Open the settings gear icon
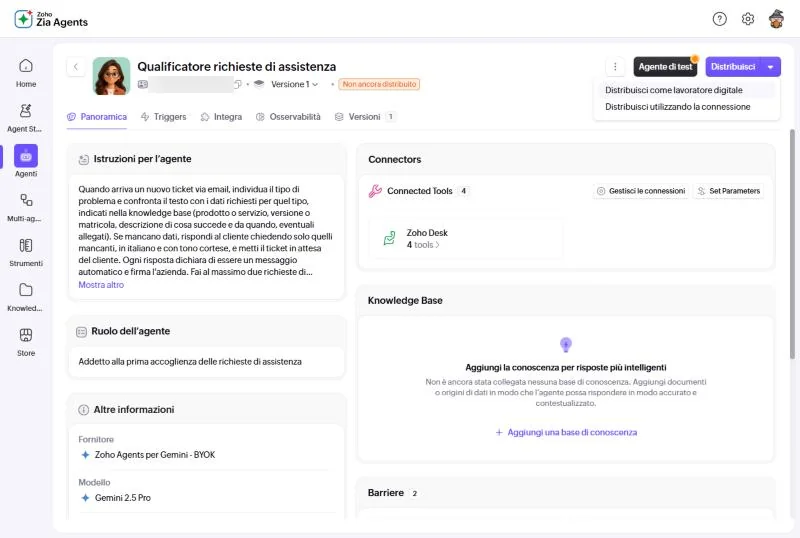 click(x=747, y=19)
